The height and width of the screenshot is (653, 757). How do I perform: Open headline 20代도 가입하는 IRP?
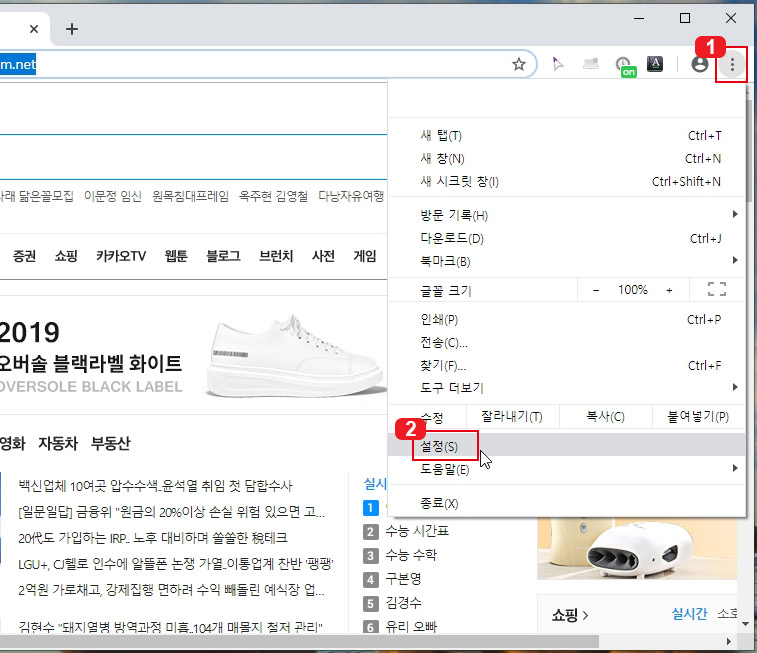tap(153, 538)
